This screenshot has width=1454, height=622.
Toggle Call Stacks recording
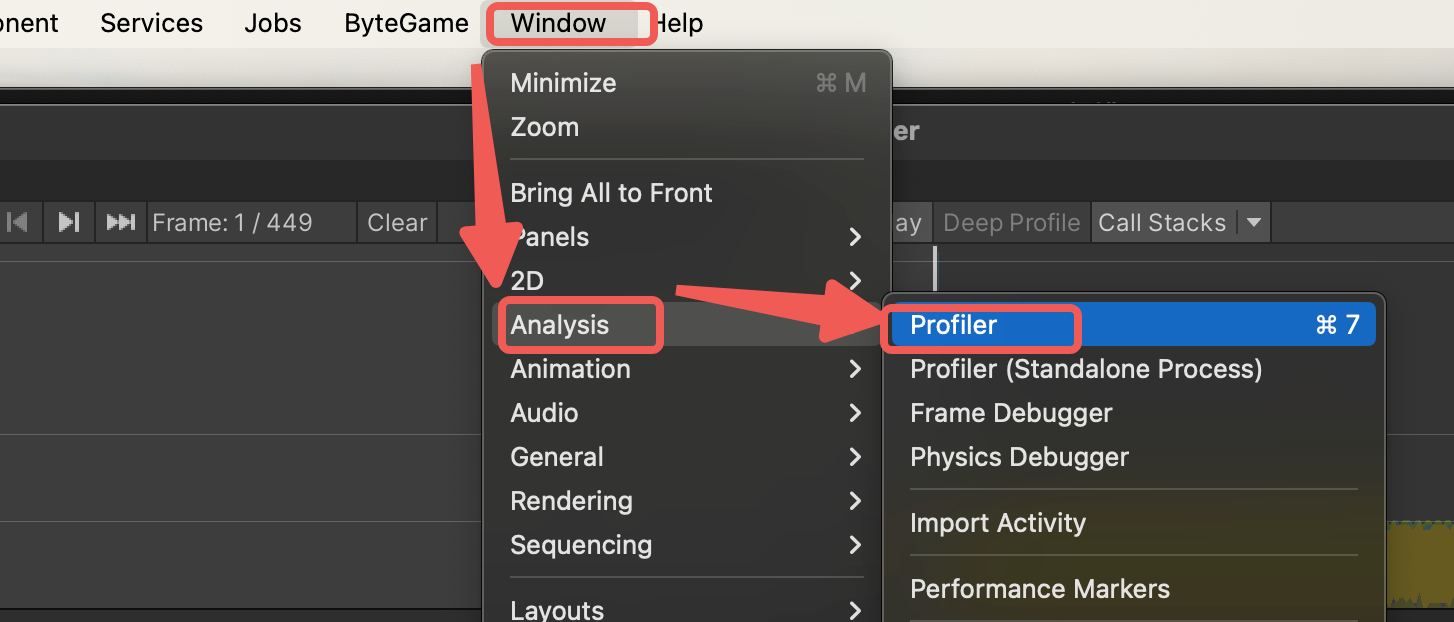[1162, 222]
